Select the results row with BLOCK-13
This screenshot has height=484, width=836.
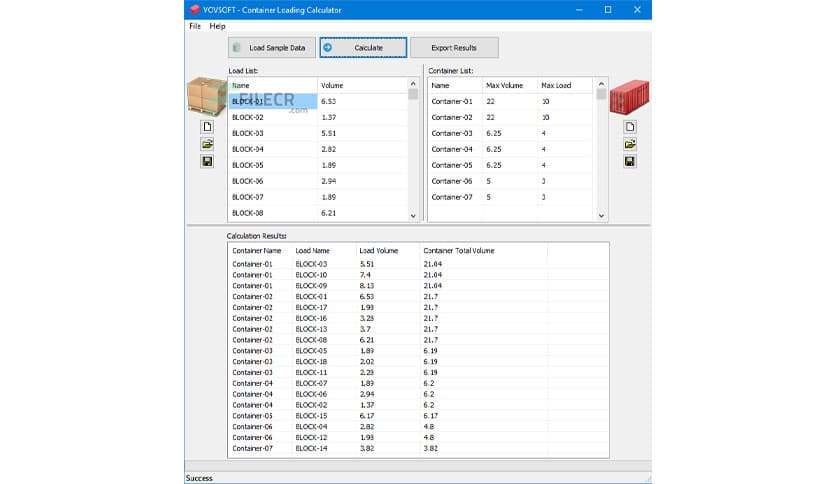(418, 329)
